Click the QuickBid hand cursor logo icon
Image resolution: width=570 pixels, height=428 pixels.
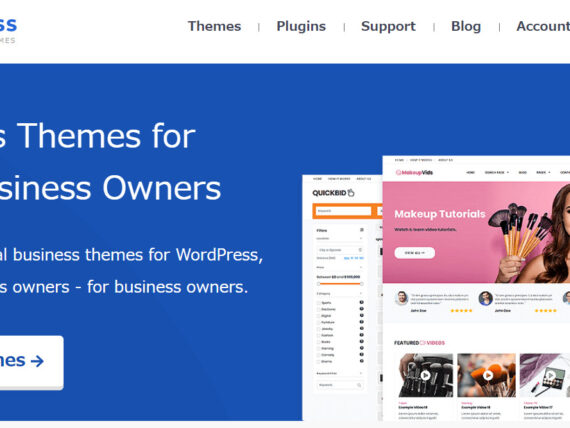coord(351,193)
